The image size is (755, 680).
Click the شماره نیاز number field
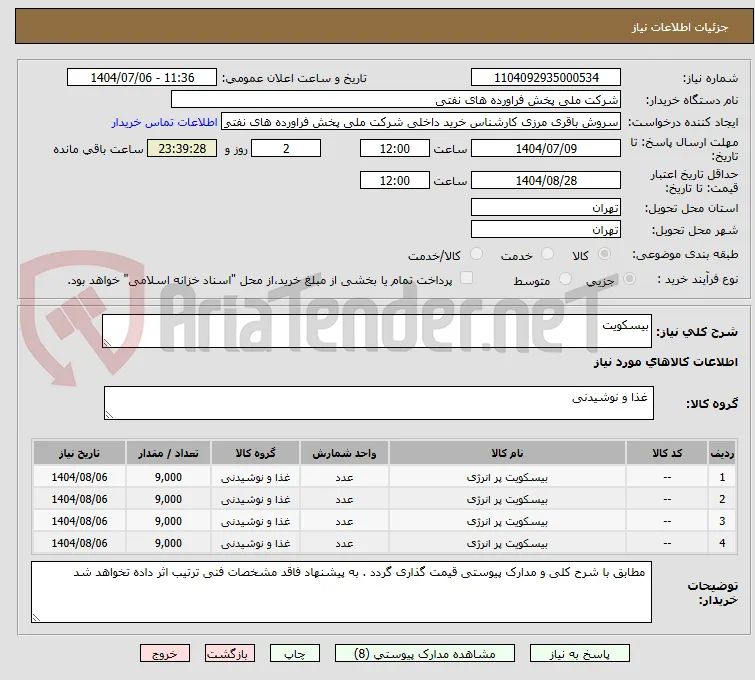[x=546, y=78]
